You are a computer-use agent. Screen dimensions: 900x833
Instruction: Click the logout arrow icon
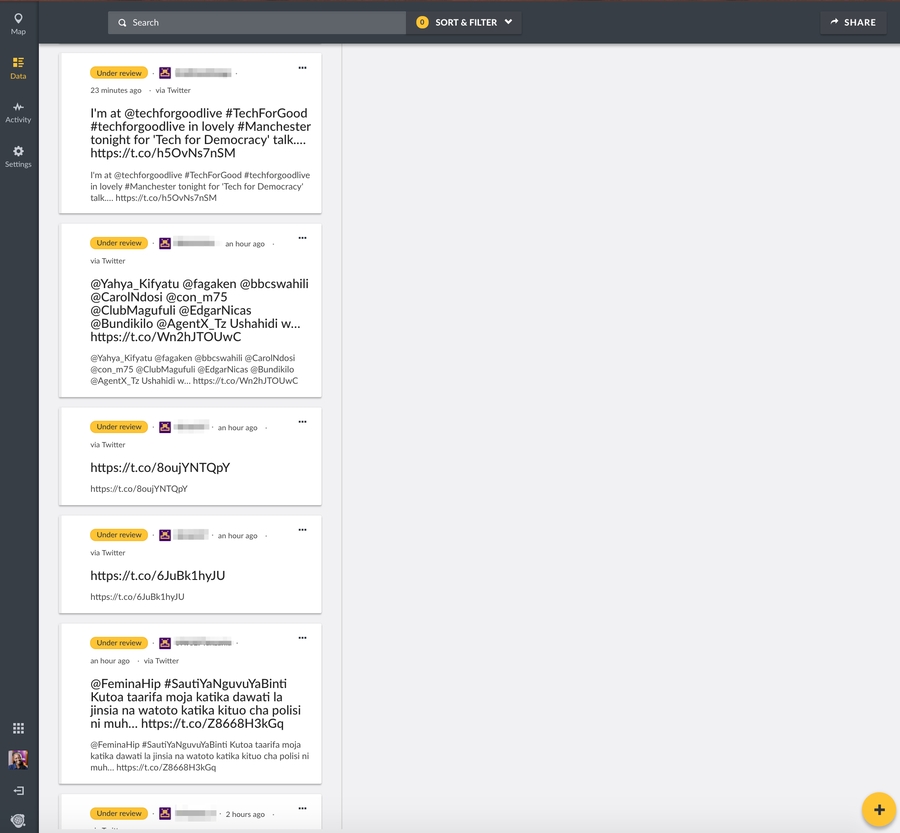18,791
